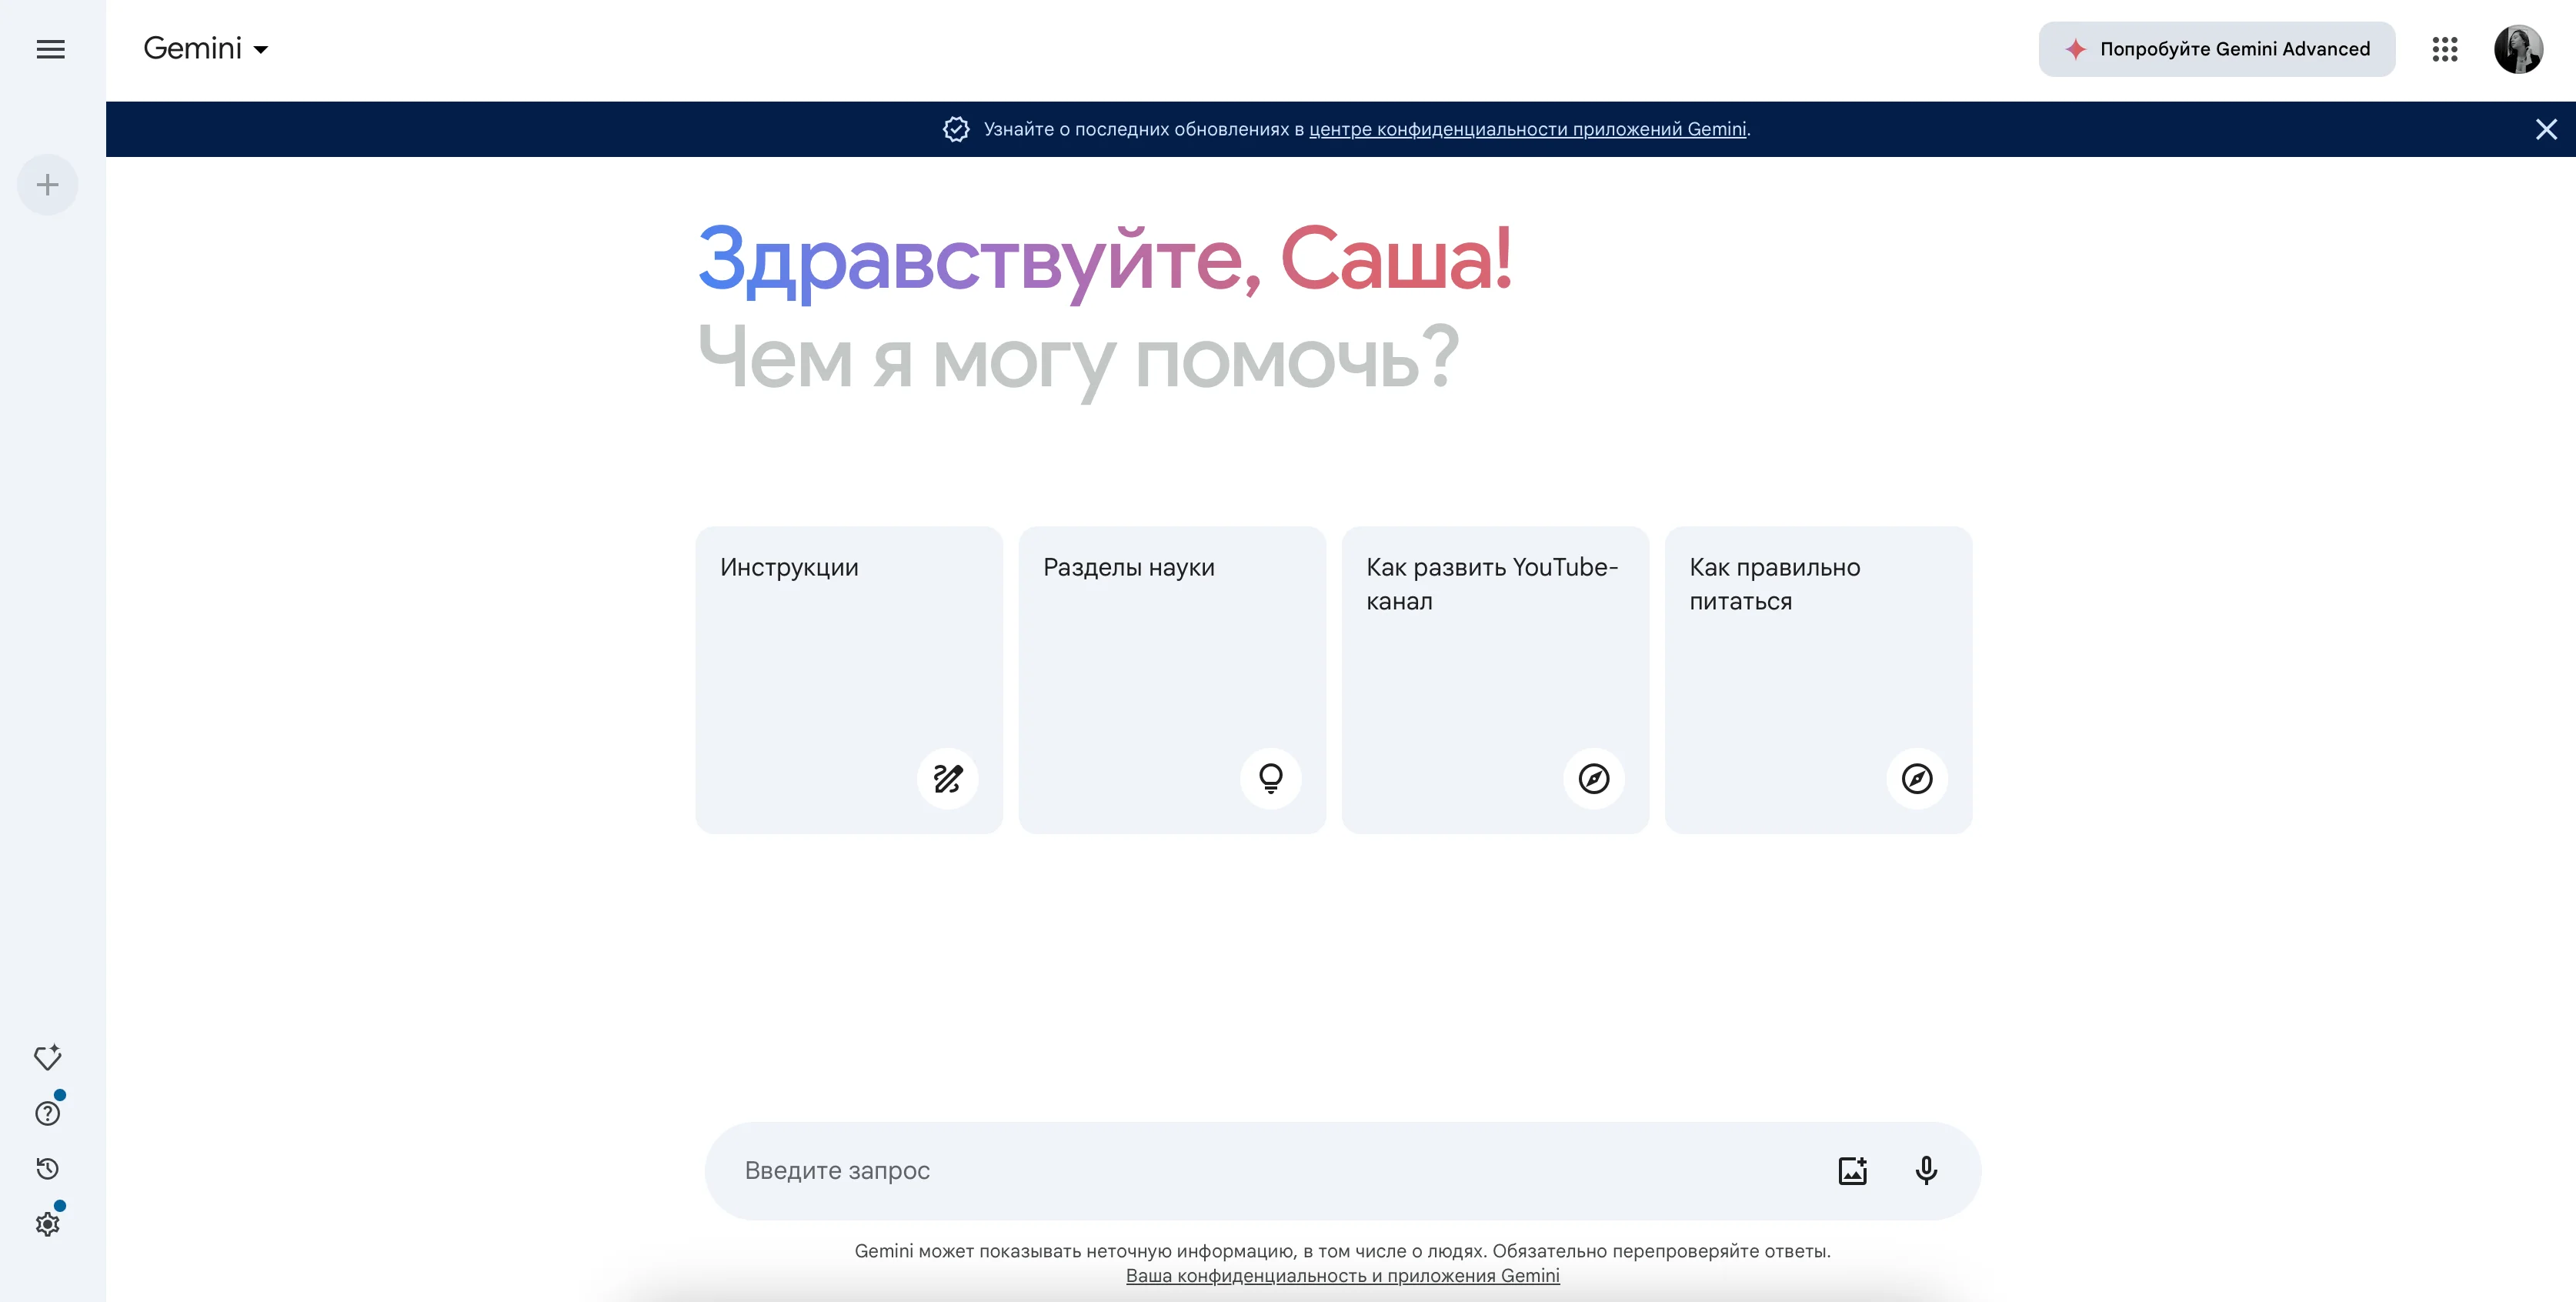
Task: Click the Попробуйте Gemini Advanced button
Action: tap(2216, 49)
